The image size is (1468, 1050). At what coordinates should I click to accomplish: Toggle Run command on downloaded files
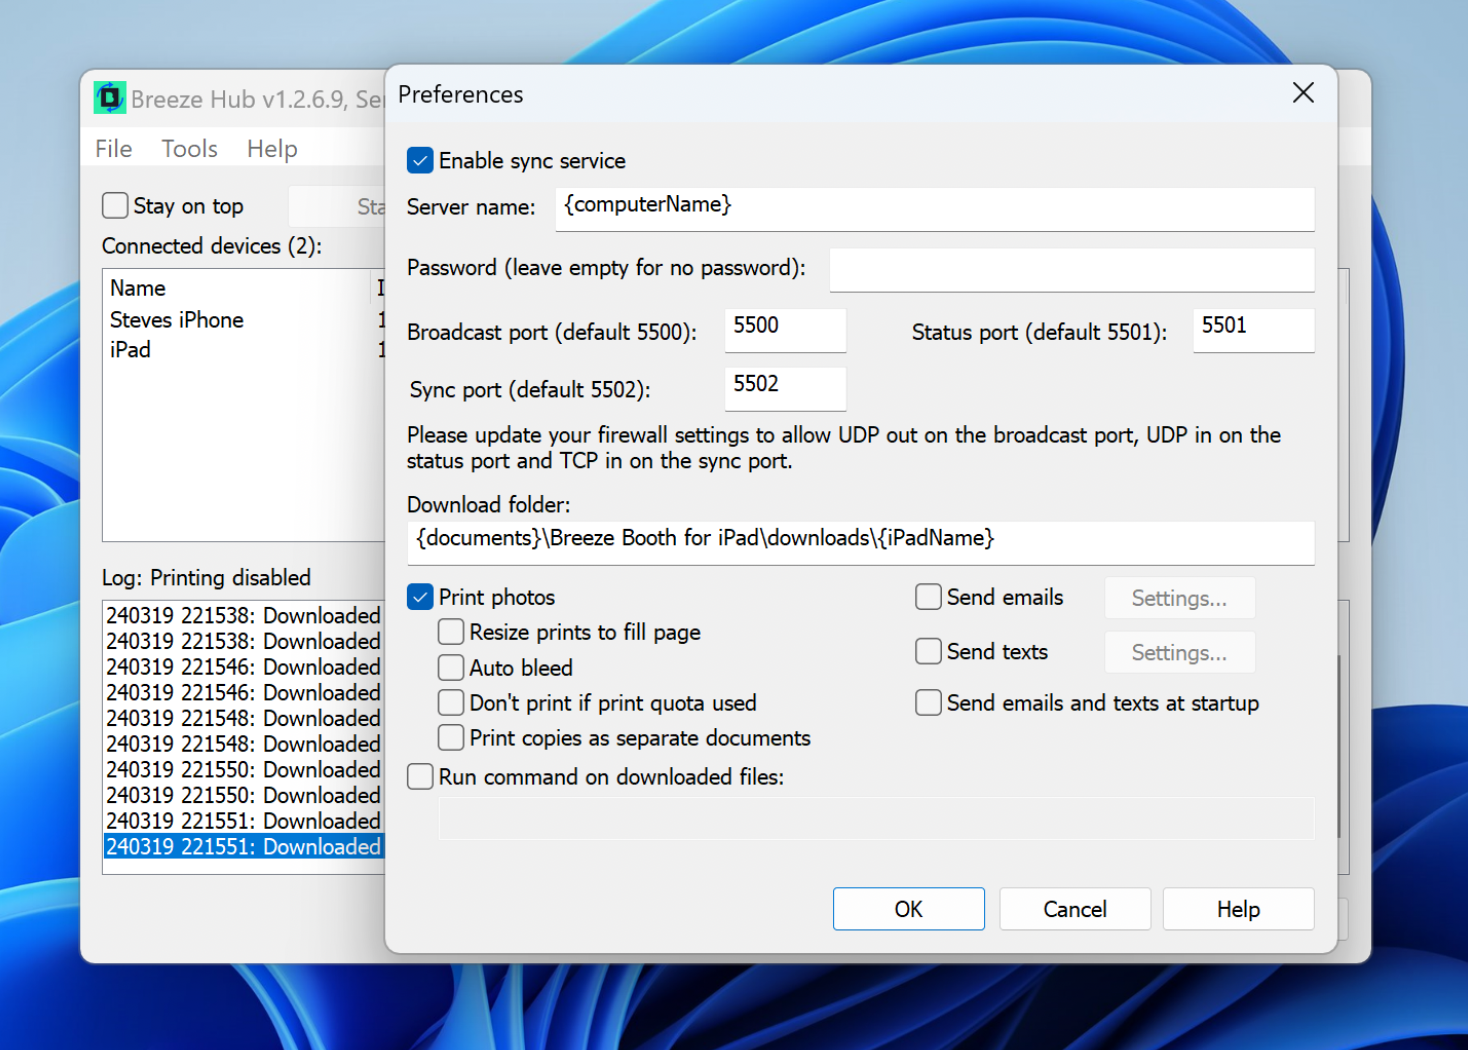pyautogui.click(x=420, y=777)
